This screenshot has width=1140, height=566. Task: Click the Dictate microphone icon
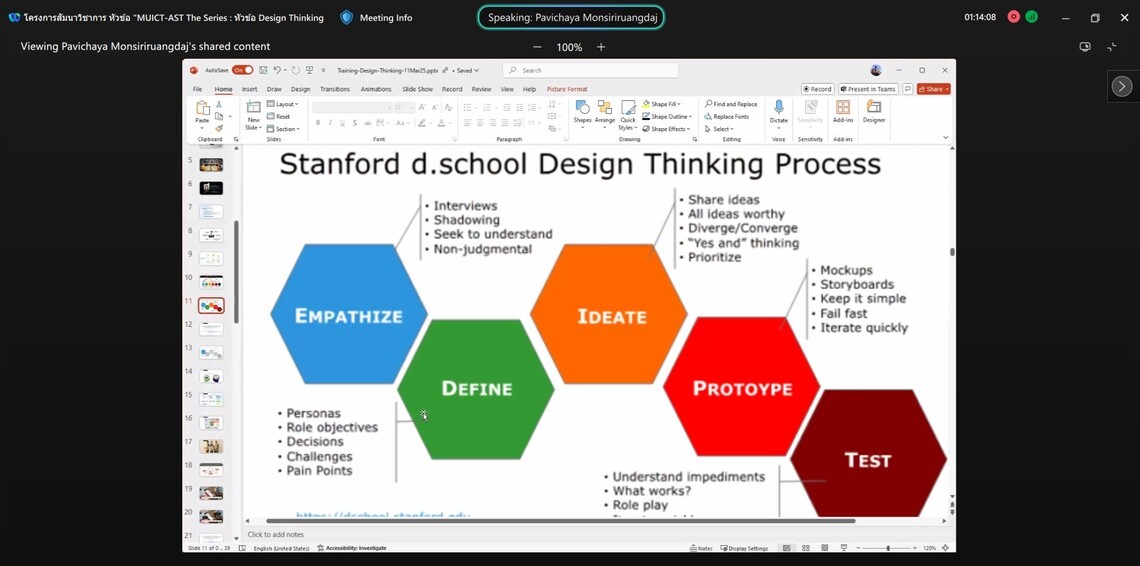pyautogui.click(x=778, y=108)
